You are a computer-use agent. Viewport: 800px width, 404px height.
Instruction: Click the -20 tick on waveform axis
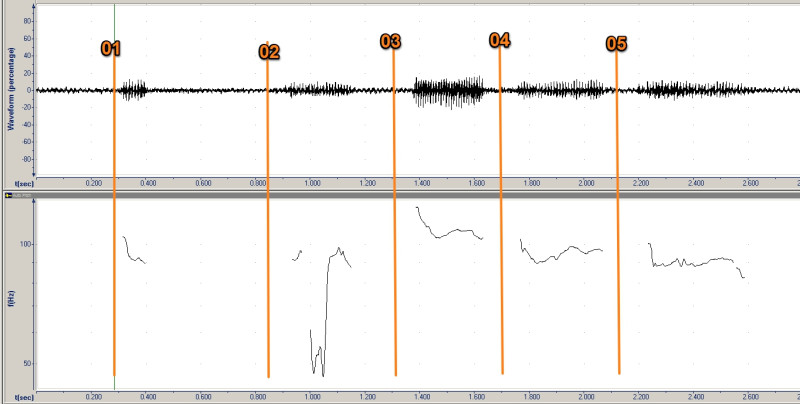[26, 108]
